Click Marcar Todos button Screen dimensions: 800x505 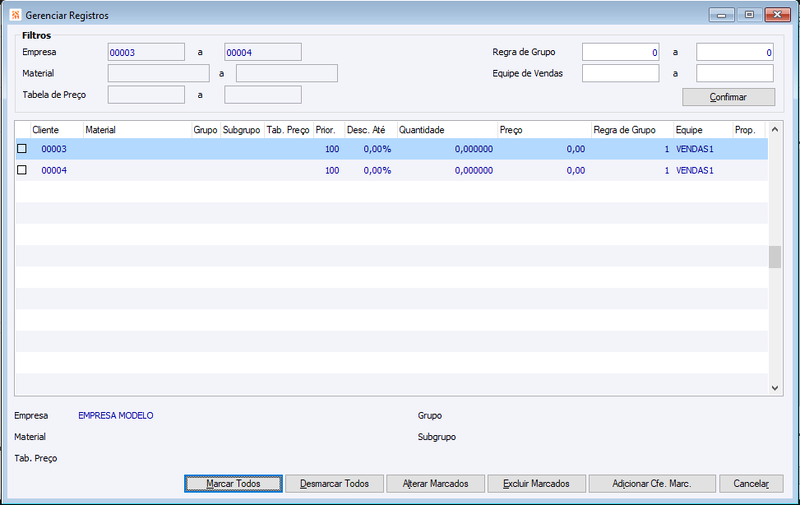[233, 484]
